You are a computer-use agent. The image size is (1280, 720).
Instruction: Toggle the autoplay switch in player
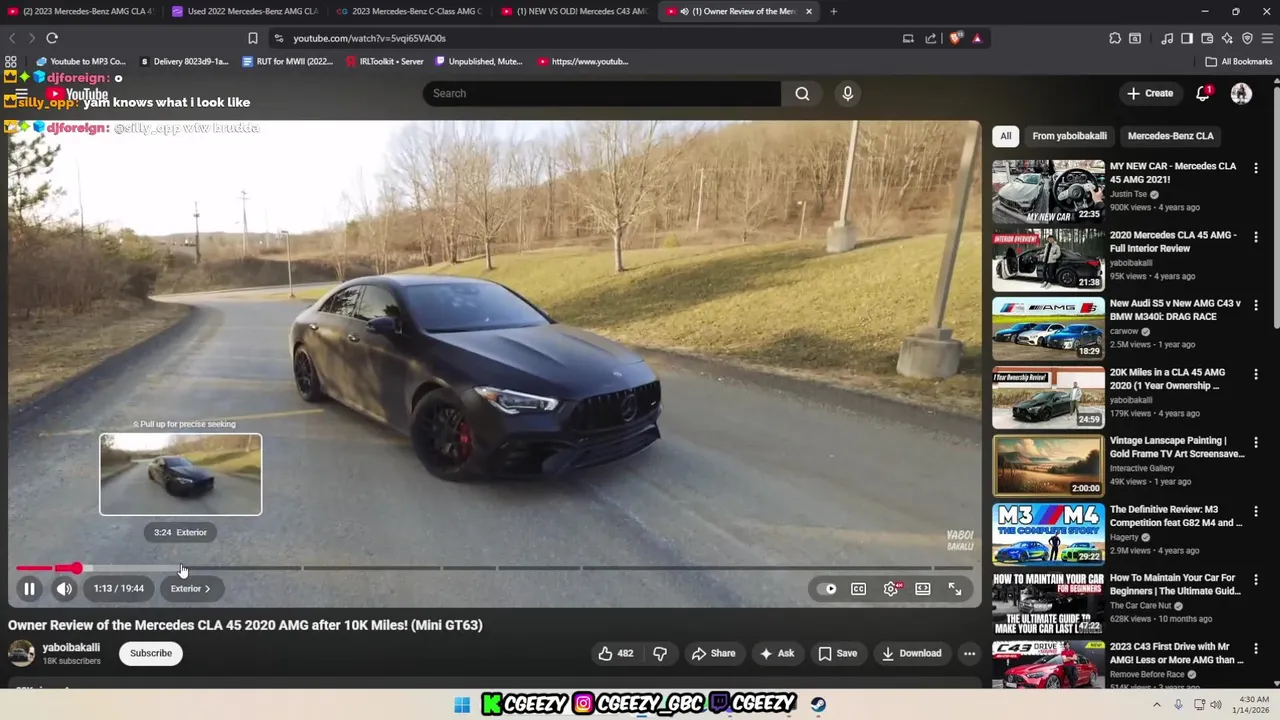[x=826, y=589]
